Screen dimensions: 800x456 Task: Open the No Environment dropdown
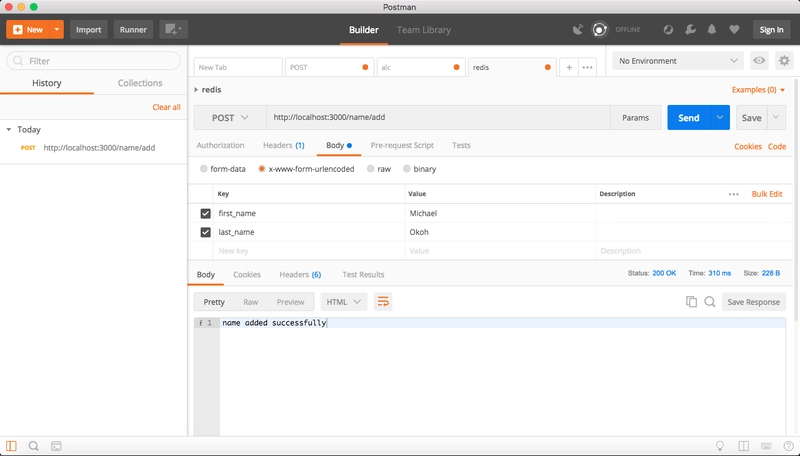[678, 61]
